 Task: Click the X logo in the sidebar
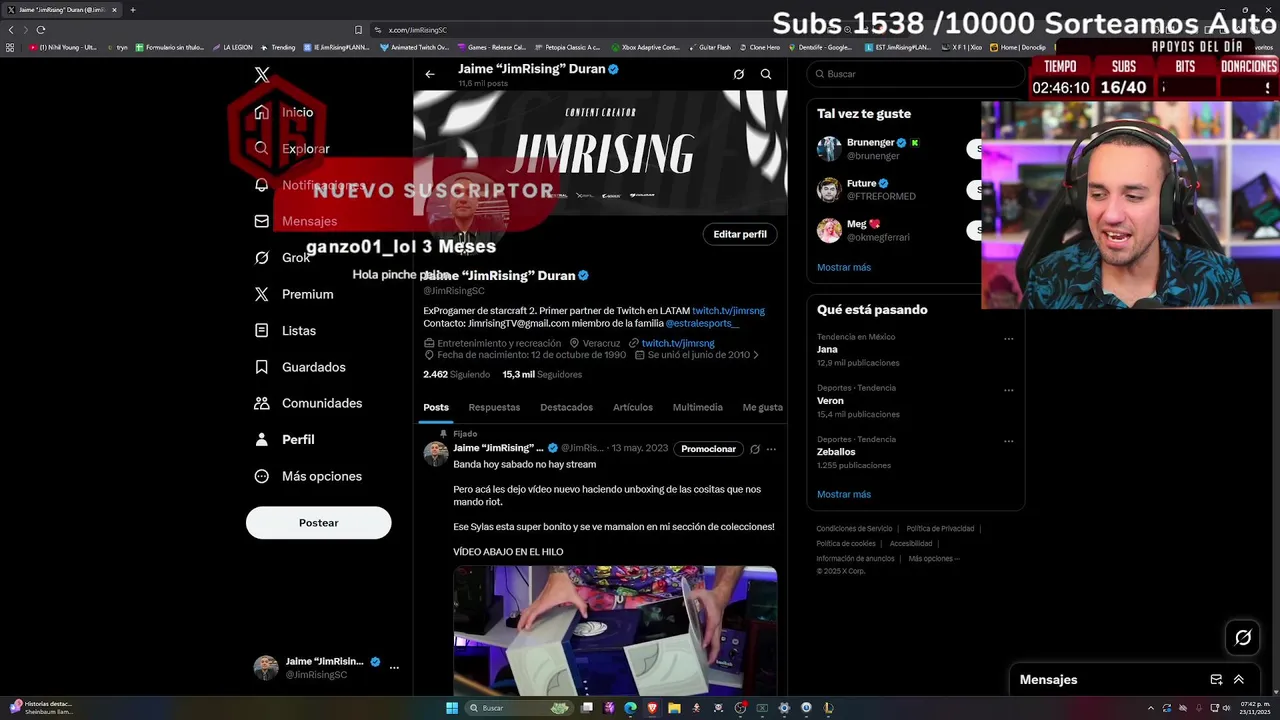pyautogui.click(x=262, y=75)
